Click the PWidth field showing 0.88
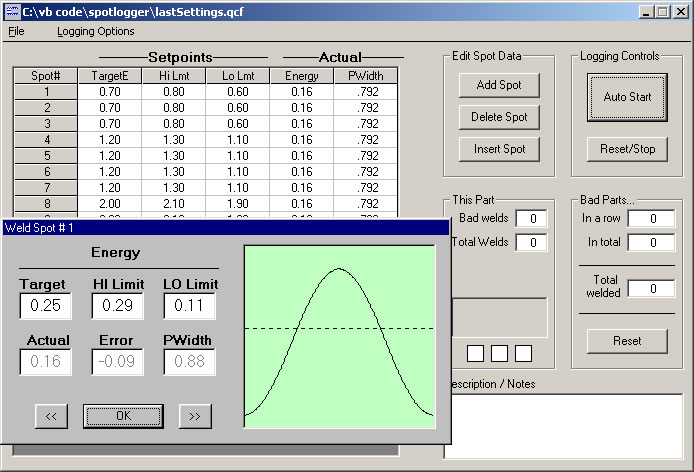Image resolution: width=694 pixels, height=472 pixels. (189, 362)
